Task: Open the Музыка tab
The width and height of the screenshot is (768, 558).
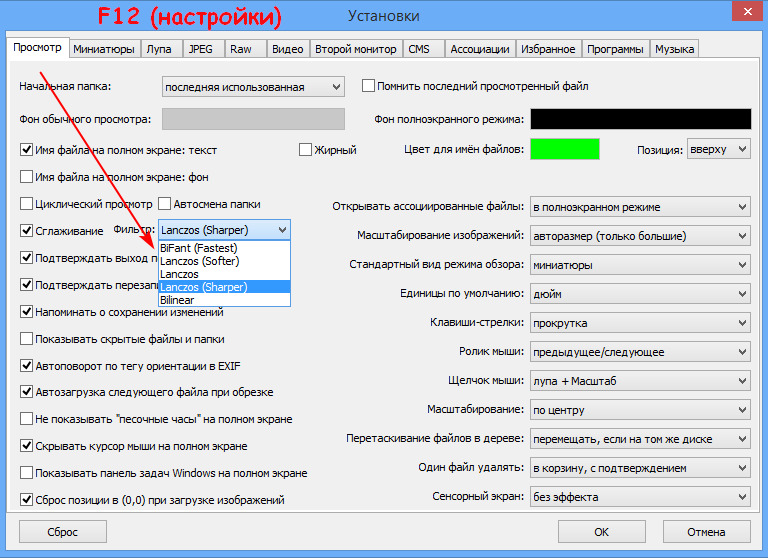Action: click(x=674, y=49)
